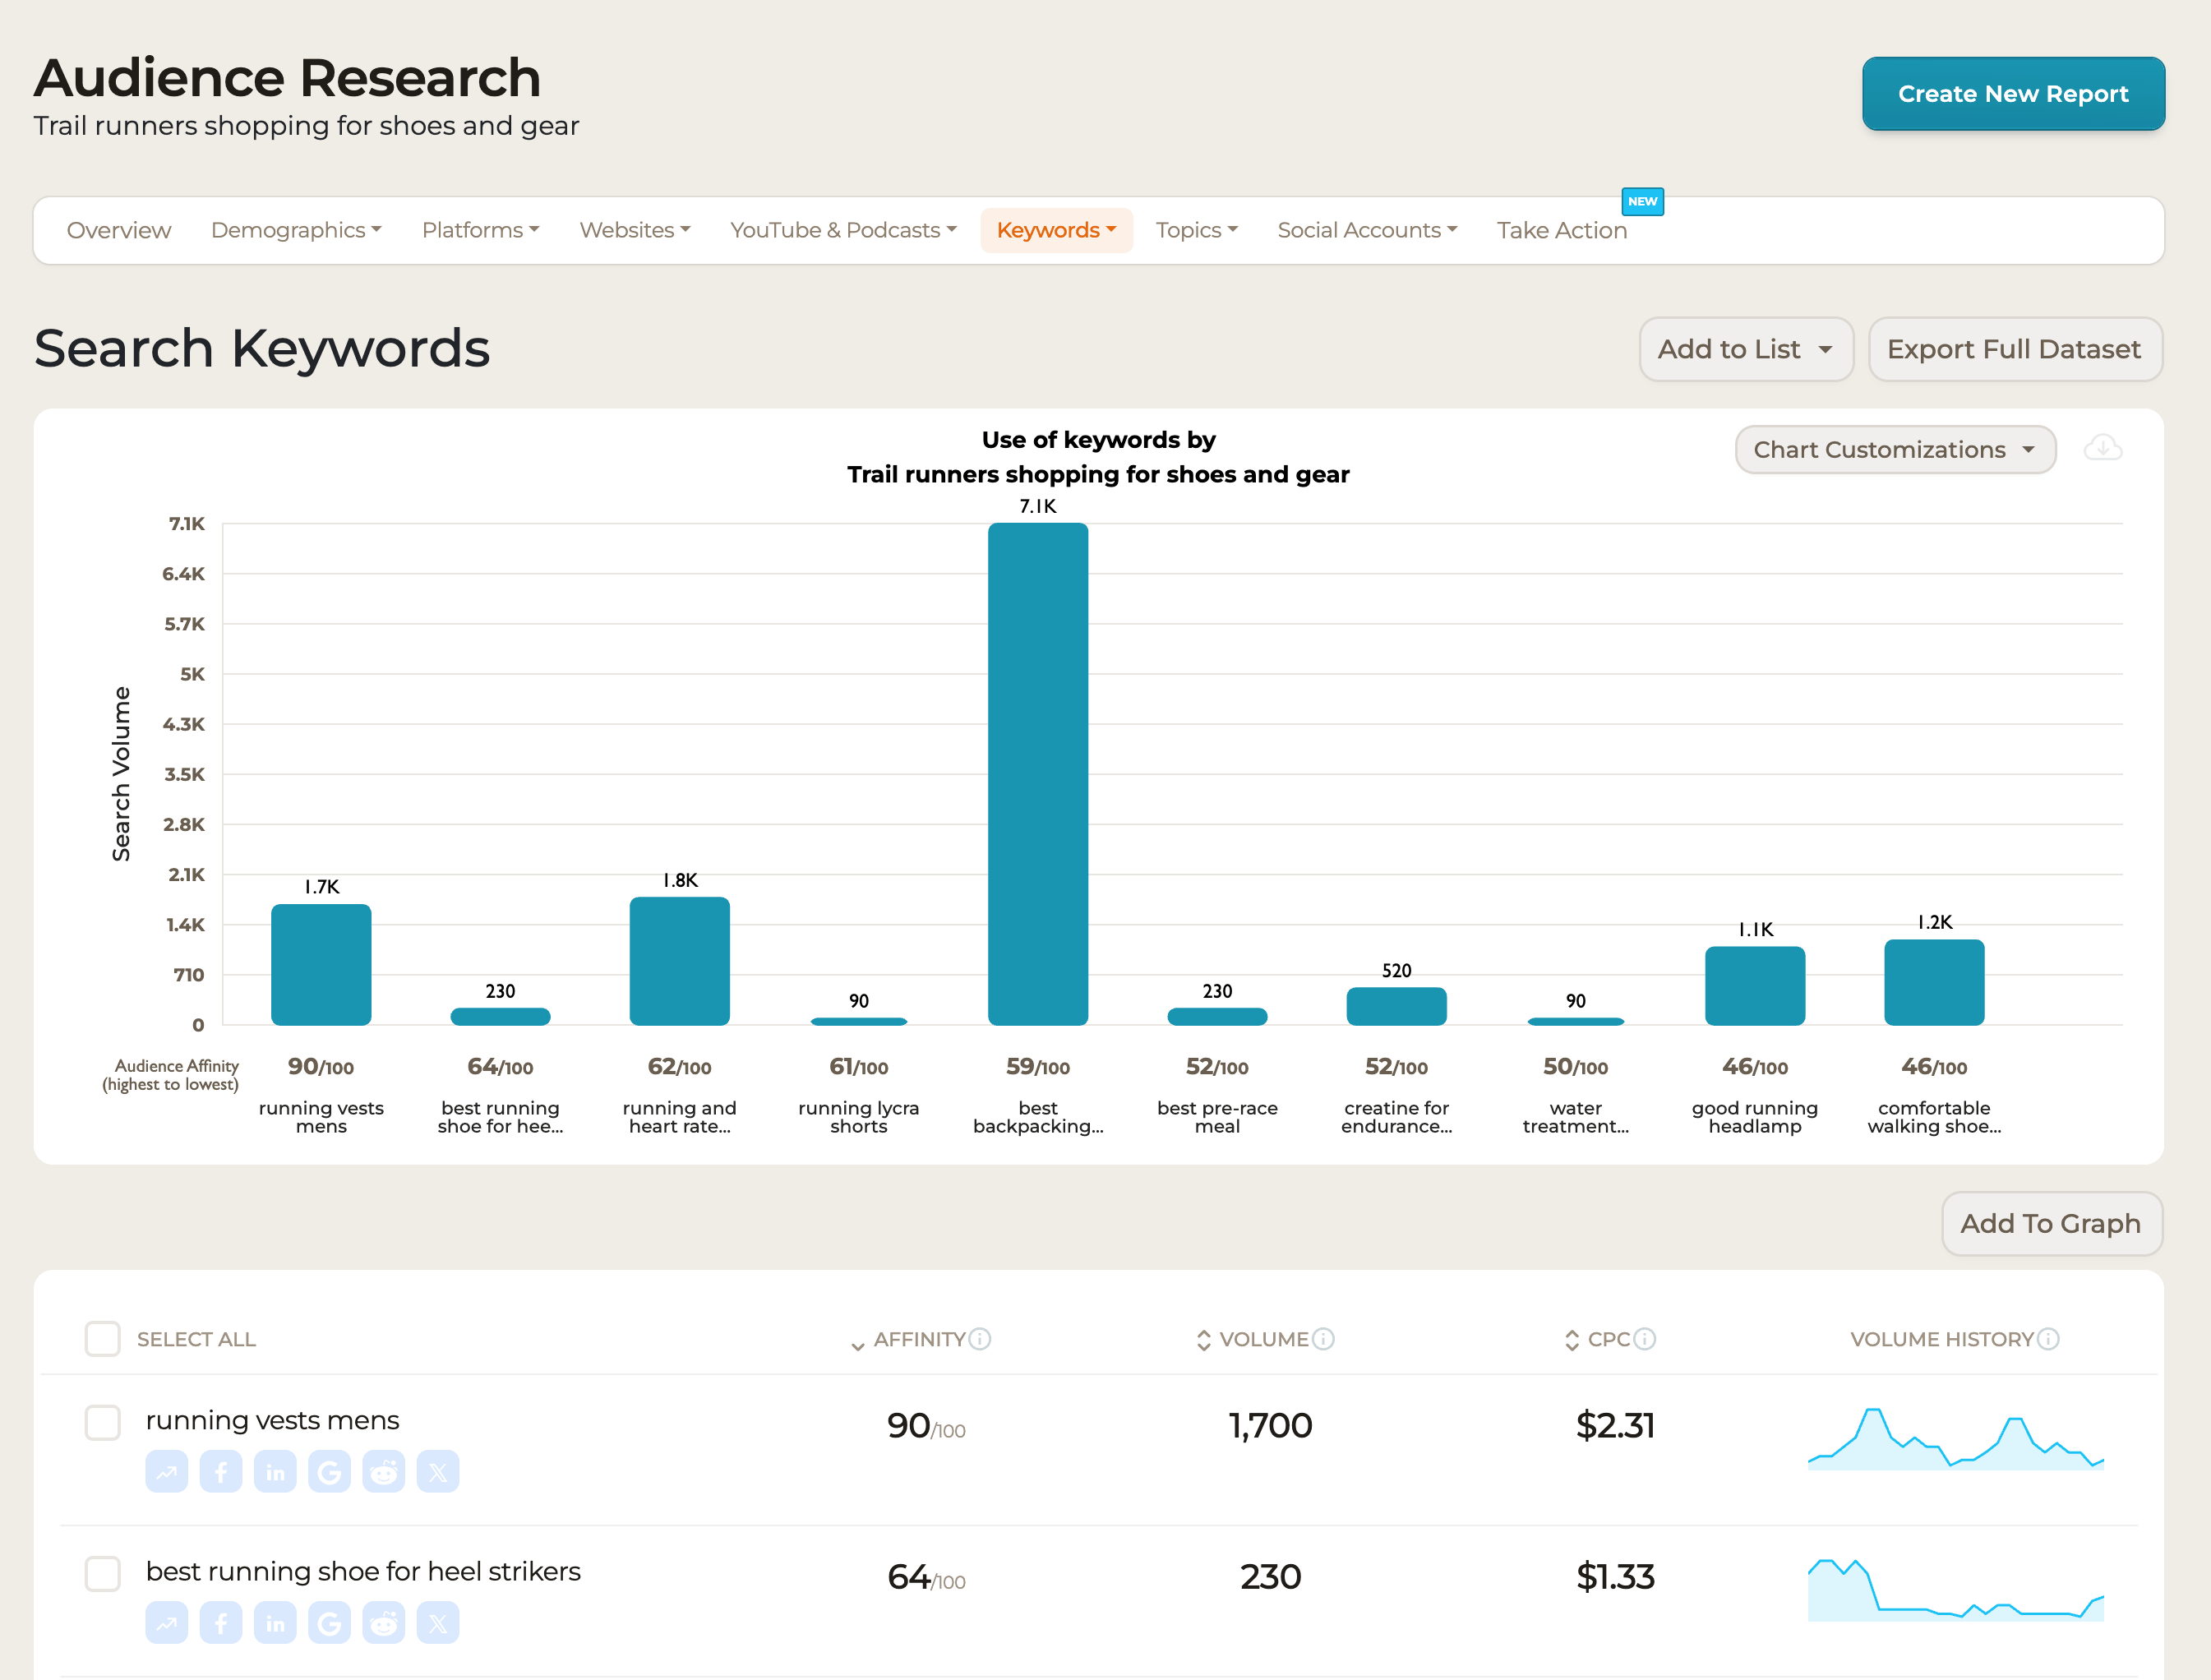Click the LinkedIn icon for running vests mens
The height and width of the screenshot is (1680, 2211).
275,1471
